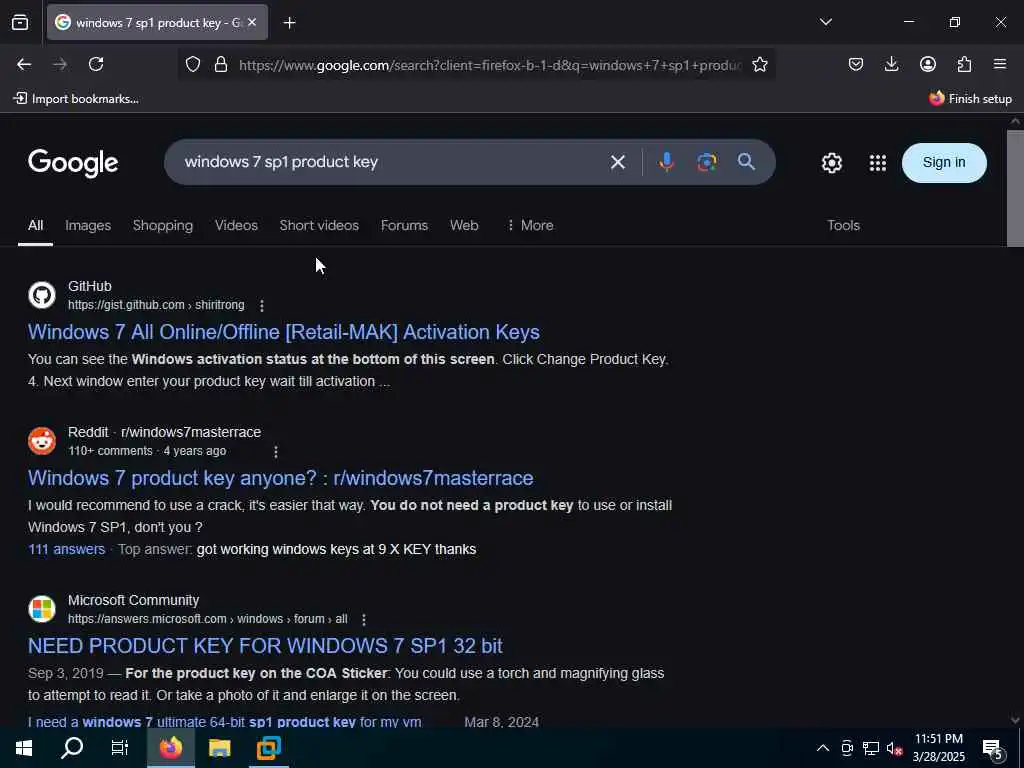Open Firefox application hamburger menu
1024x768 pixels.
pyautogui.click(x=1000, y=64)
